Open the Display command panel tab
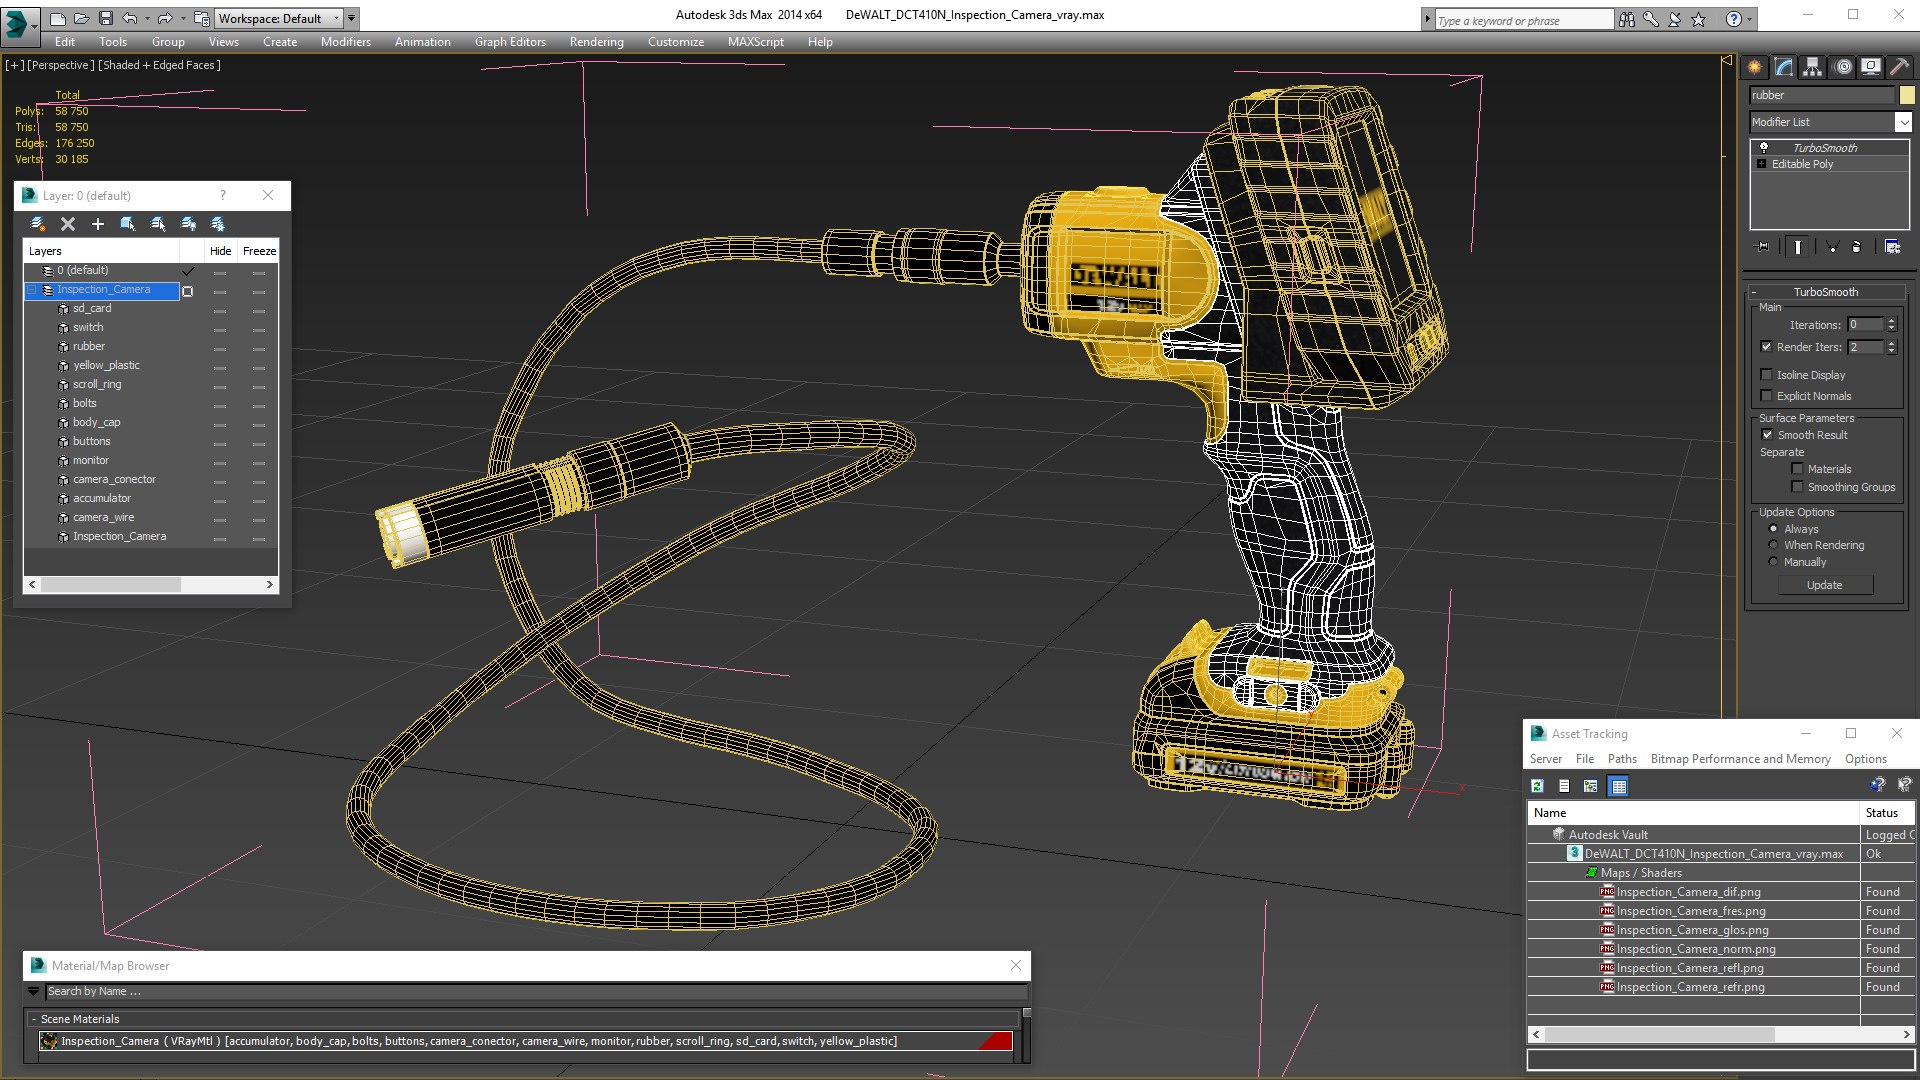Image resolution: width=1920 pixels, height=1080 pixels. tap(1870, 67)
